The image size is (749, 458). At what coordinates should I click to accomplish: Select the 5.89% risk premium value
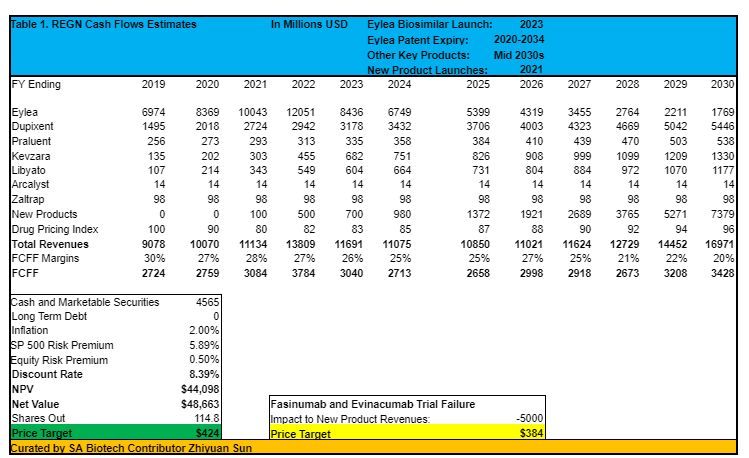[204, 345]
